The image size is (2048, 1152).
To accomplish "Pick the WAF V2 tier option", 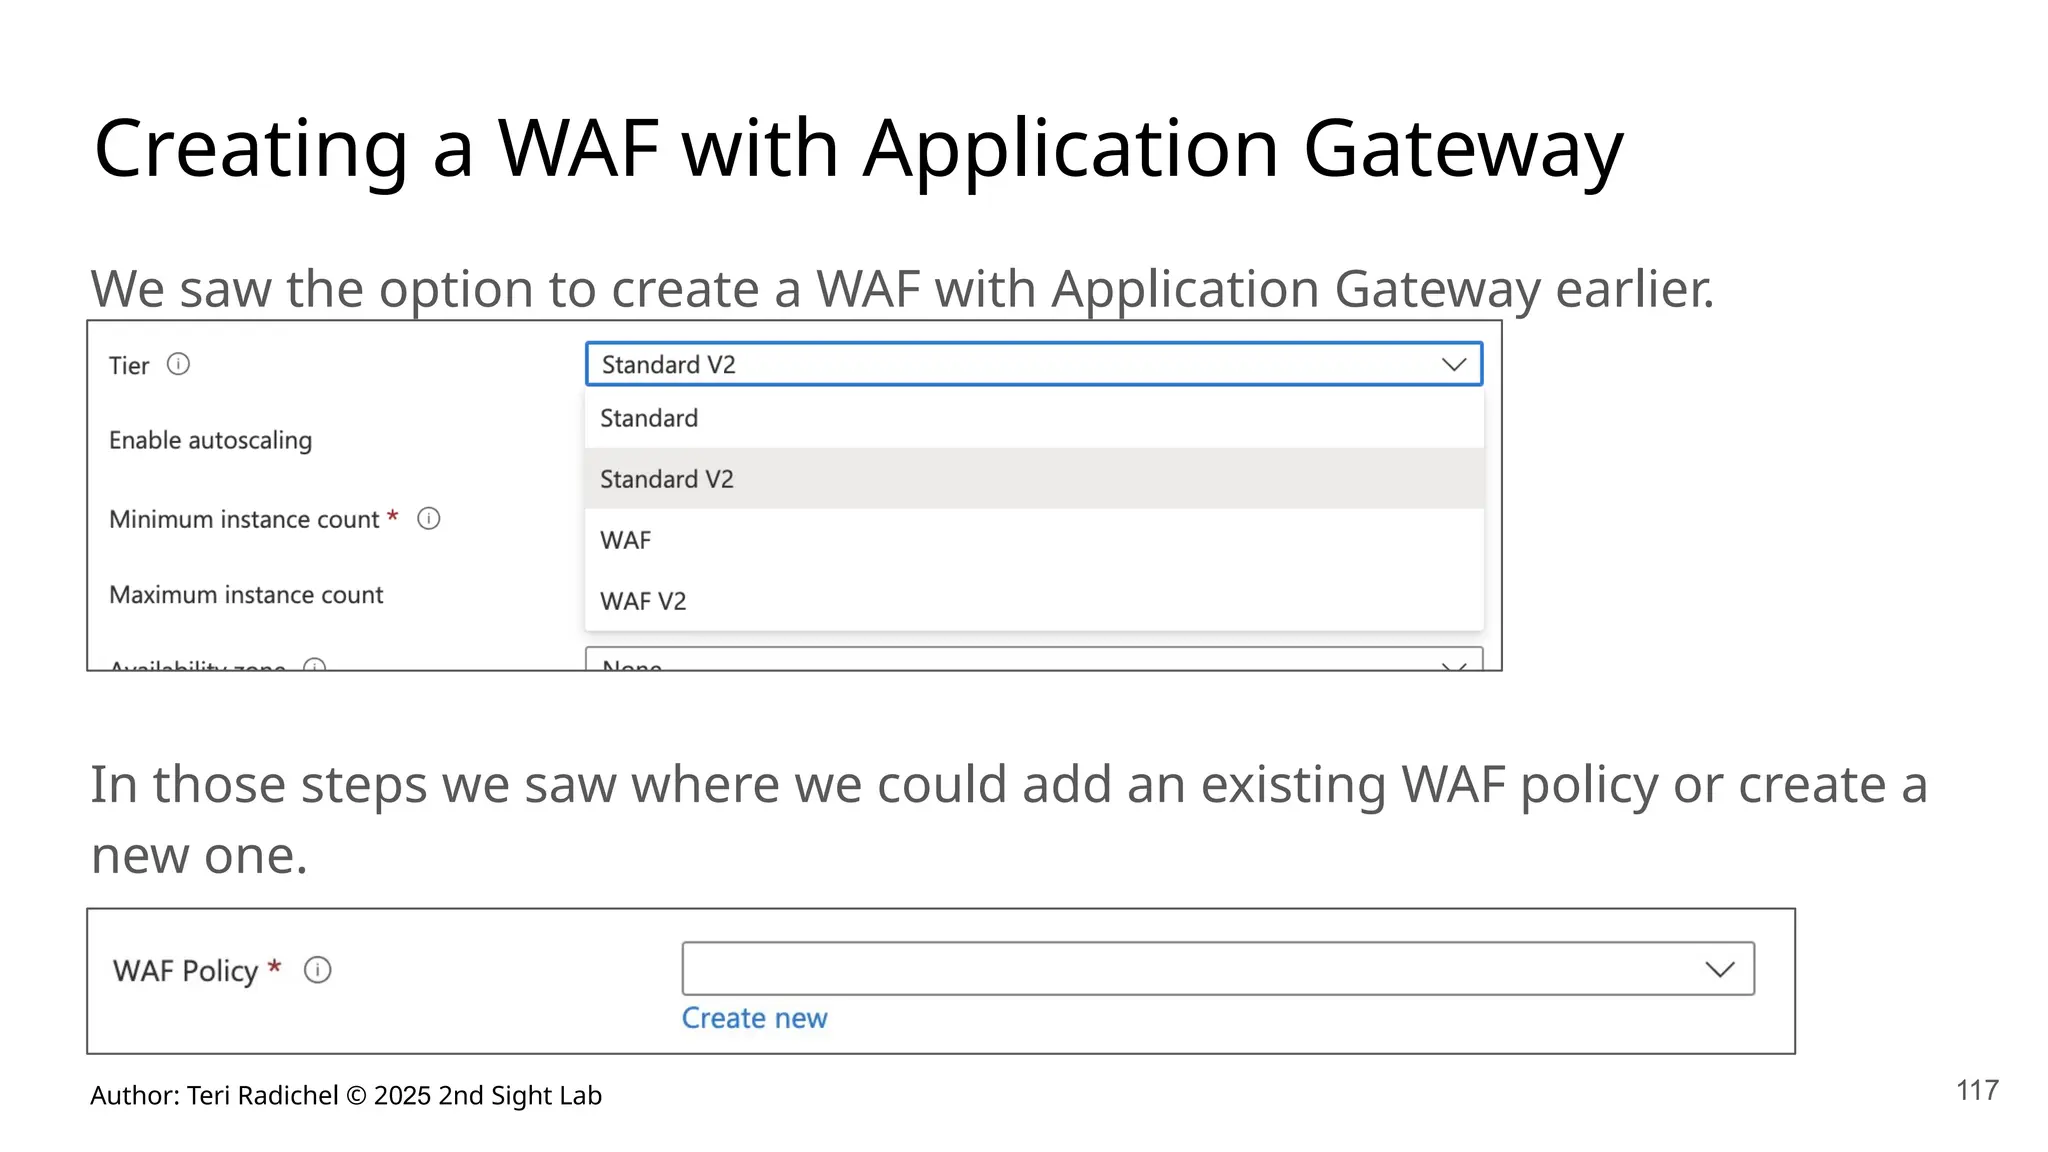I will pyautogui.click(x=1033, y=601).
